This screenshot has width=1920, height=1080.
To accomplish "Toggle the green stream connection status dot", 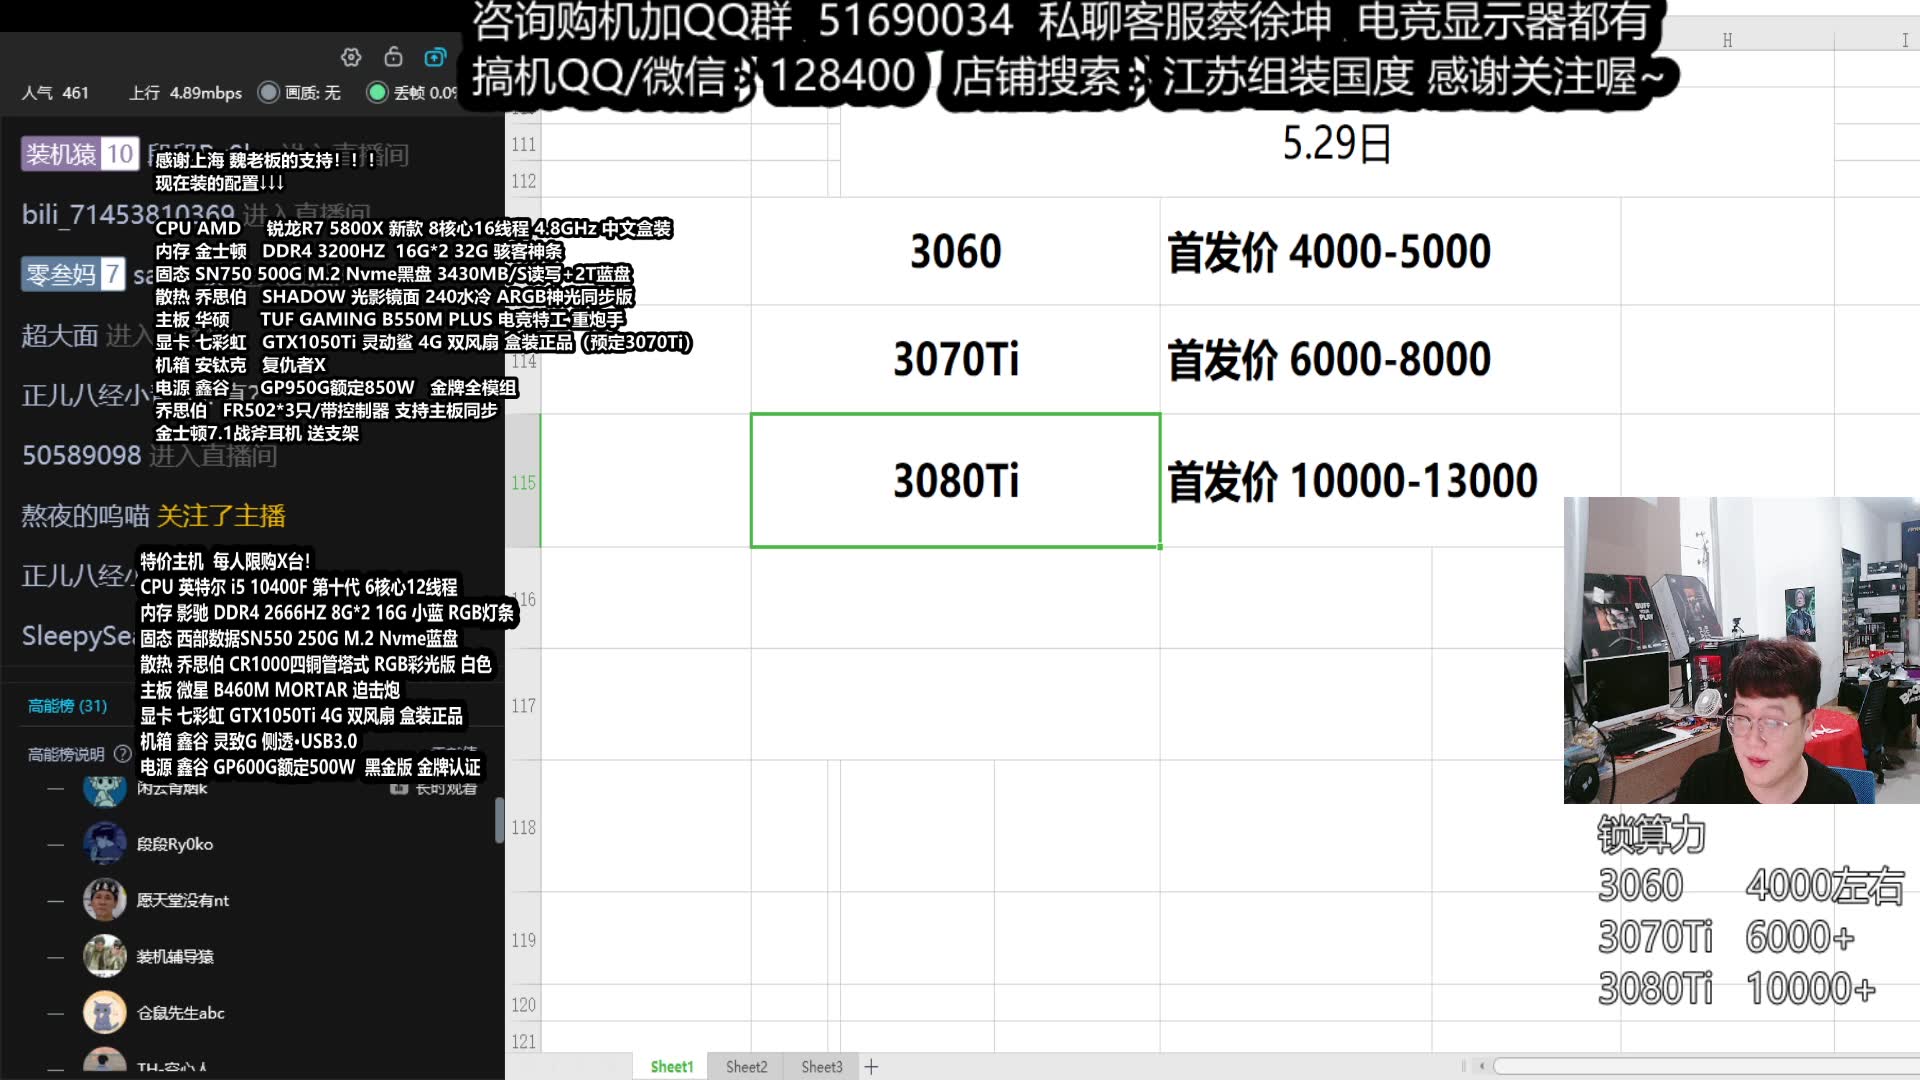I will (376, 93).
